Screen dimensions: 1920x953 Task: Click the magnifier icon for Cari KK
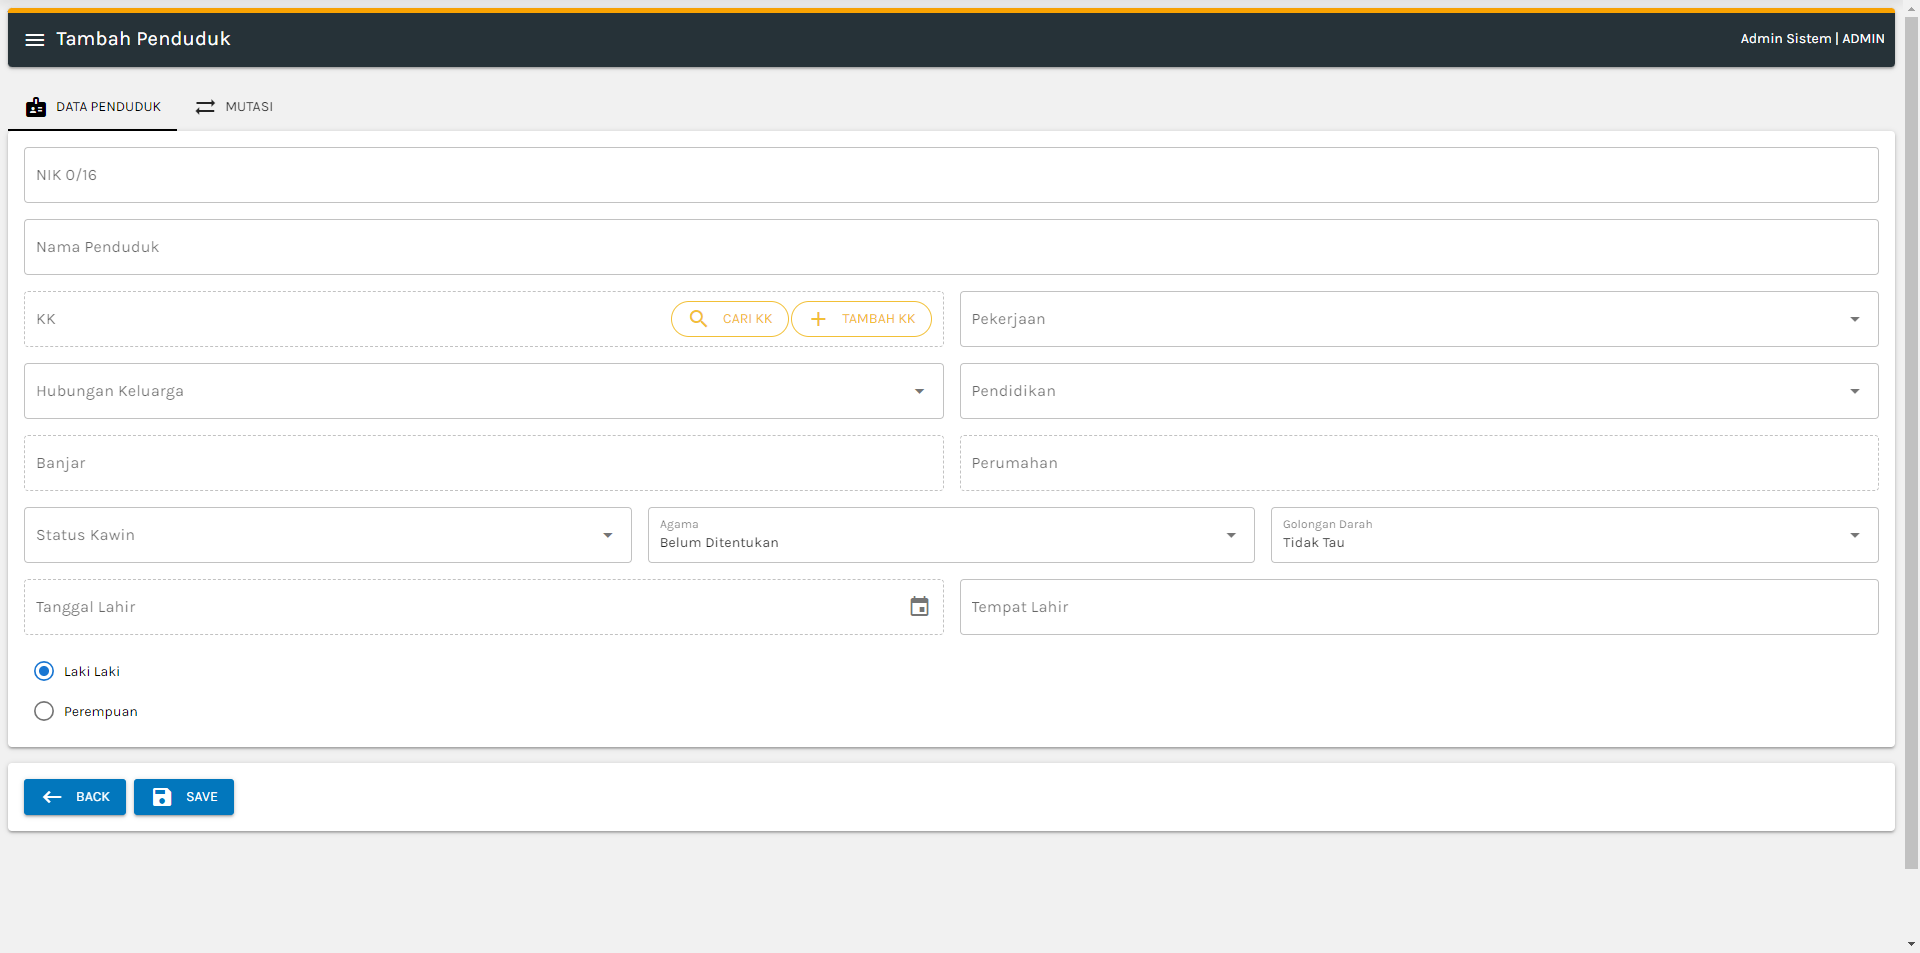699,319
